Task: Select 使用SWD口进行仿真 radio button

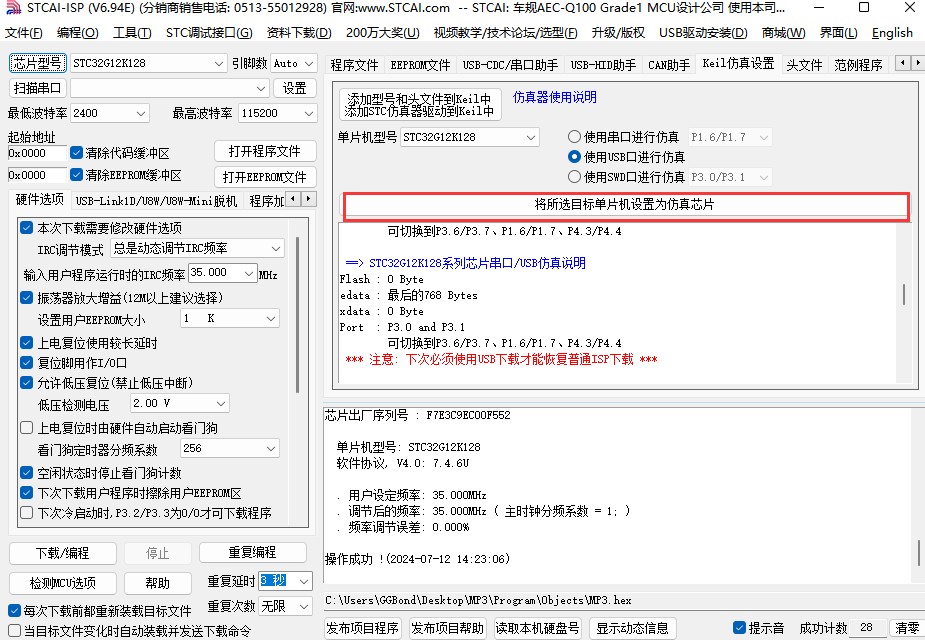Action: coord(574,176)
